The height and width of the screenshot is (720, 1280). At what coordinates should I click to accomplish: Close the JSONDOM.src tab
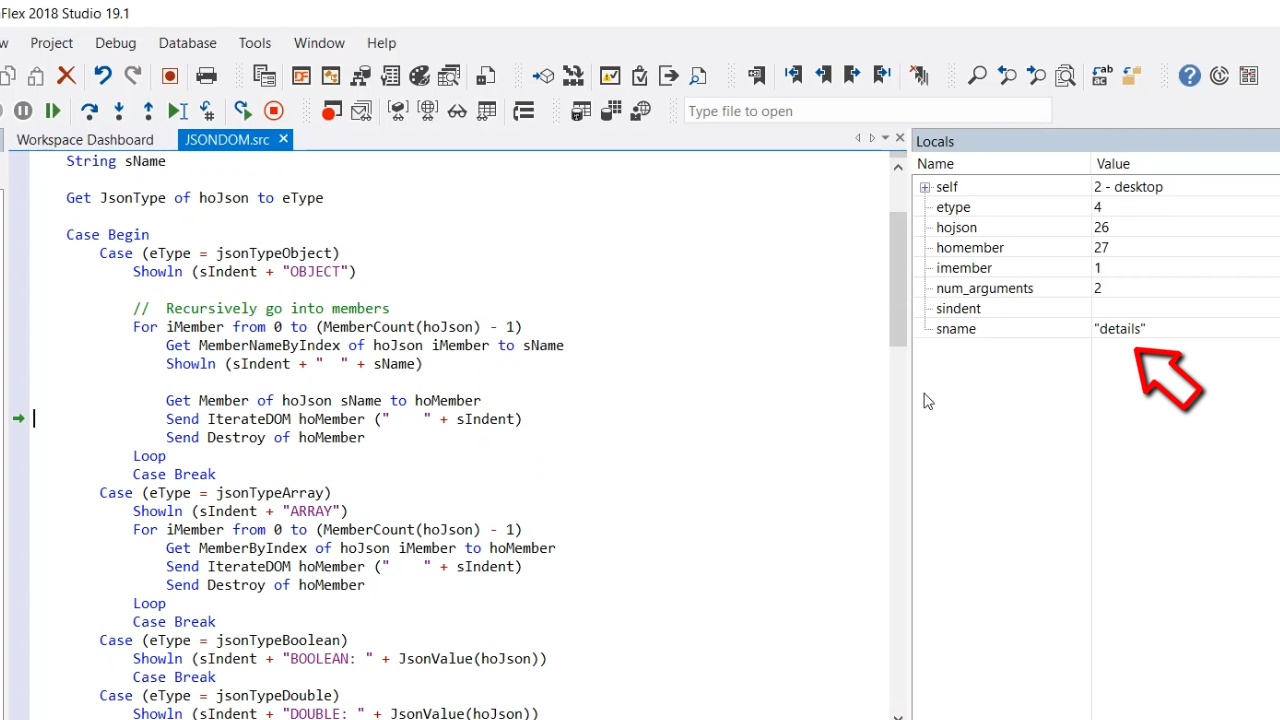(284, 139)
